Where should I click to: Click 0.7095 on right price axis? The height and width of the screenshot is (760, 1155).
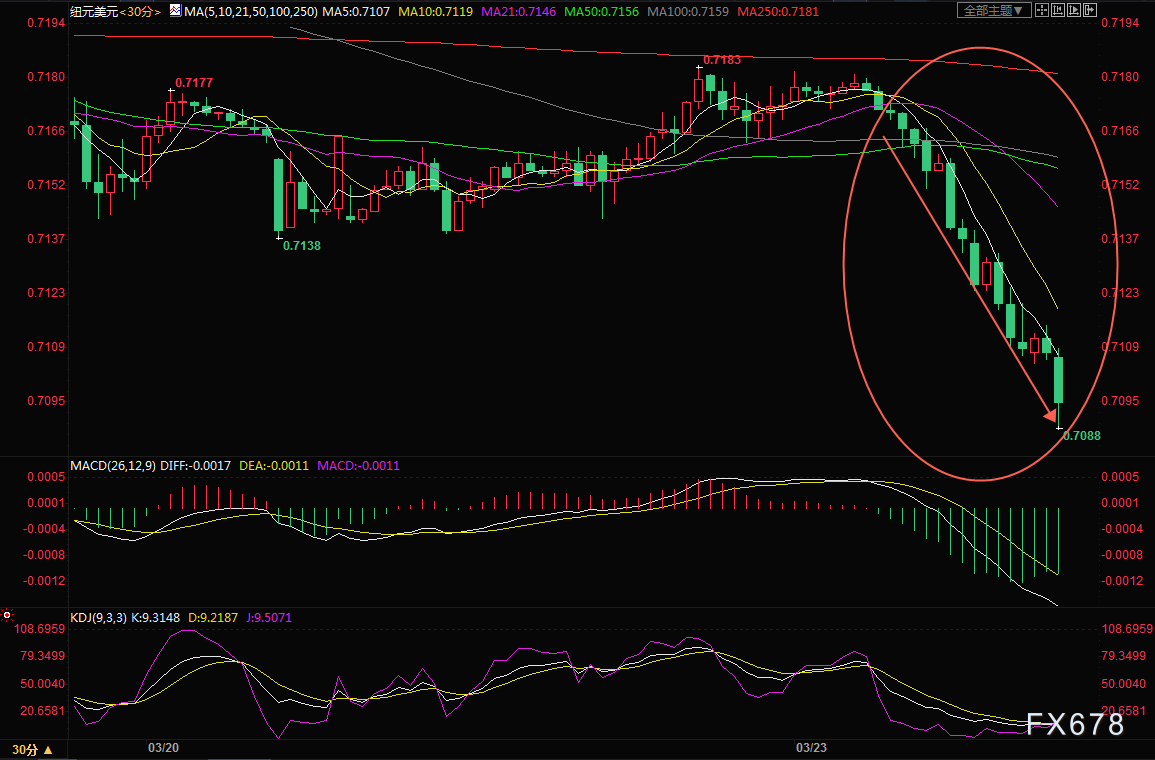1120,401
